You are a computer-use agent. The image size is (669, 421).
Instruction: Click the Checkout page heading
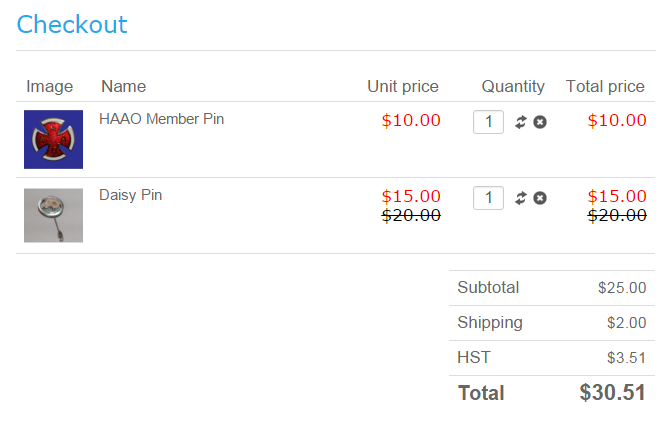72,24
